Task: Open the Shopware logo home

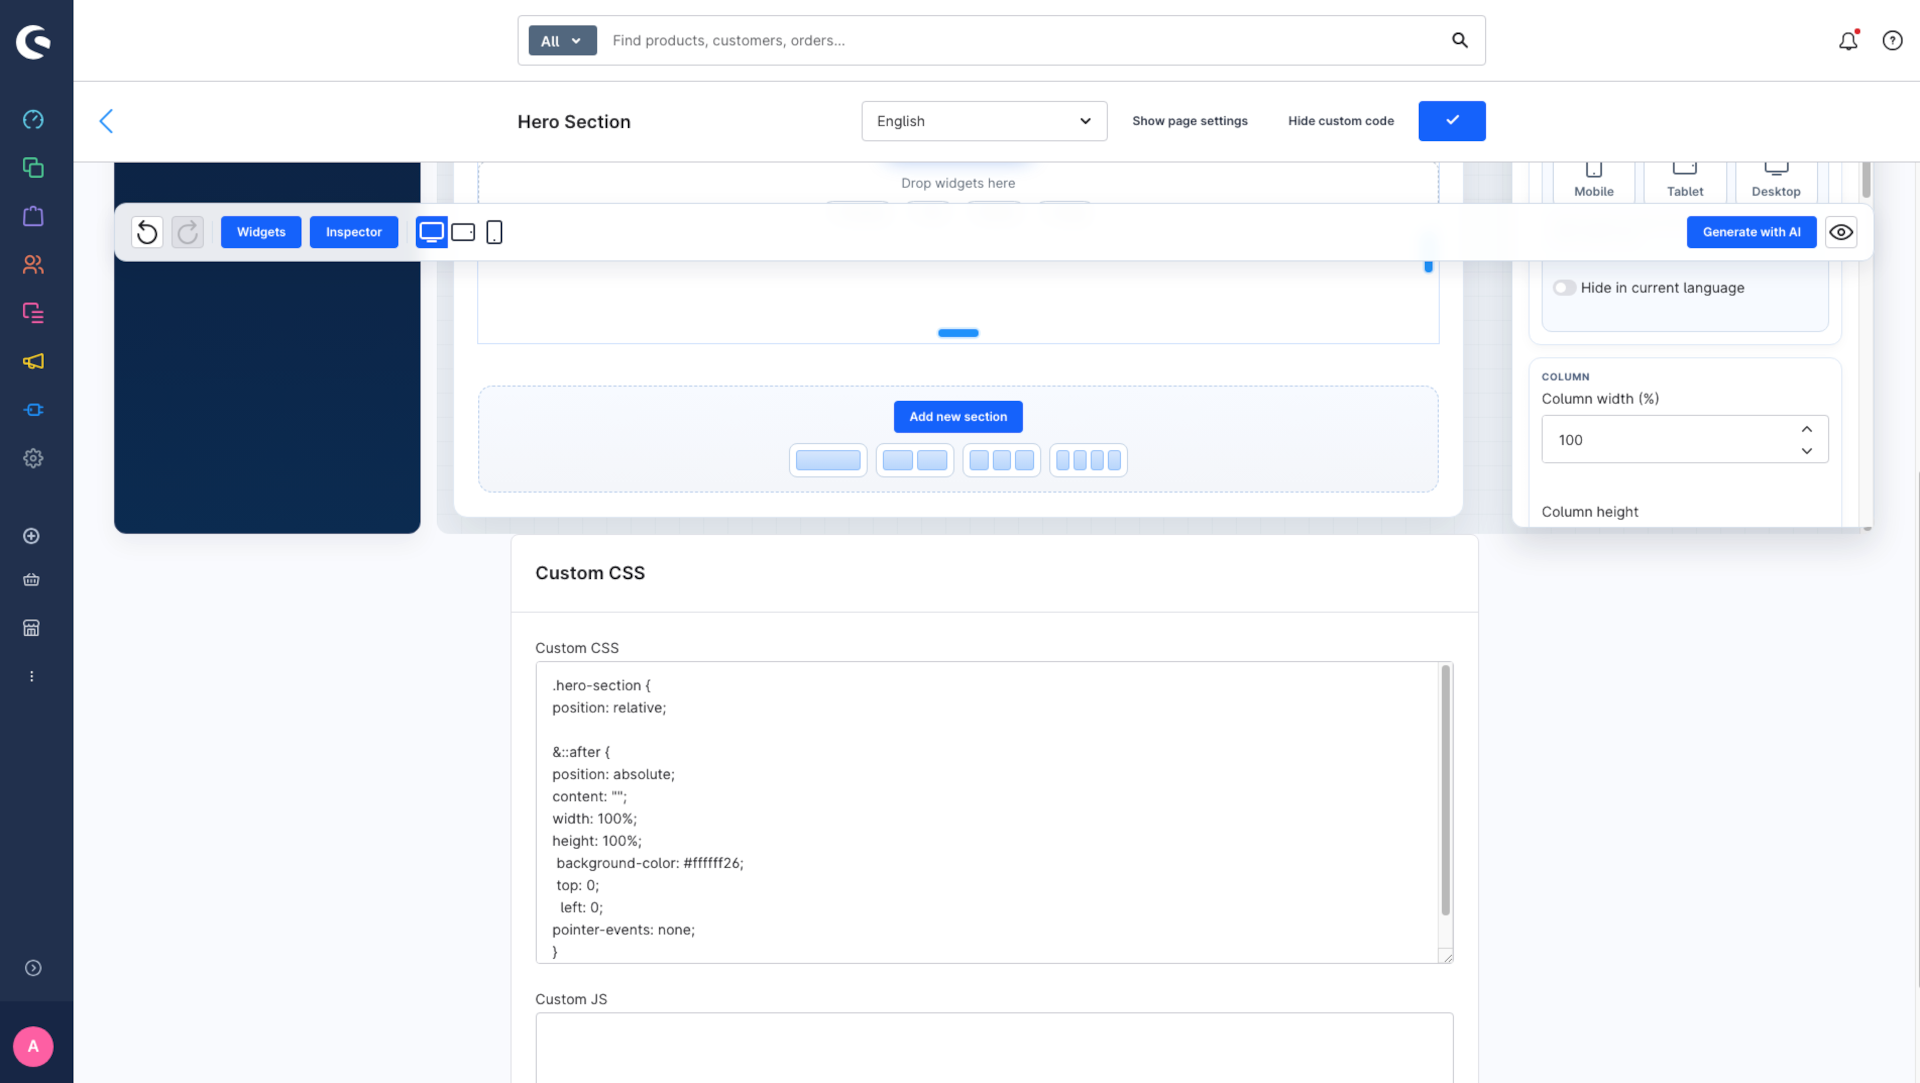Action: click(33, 41)
